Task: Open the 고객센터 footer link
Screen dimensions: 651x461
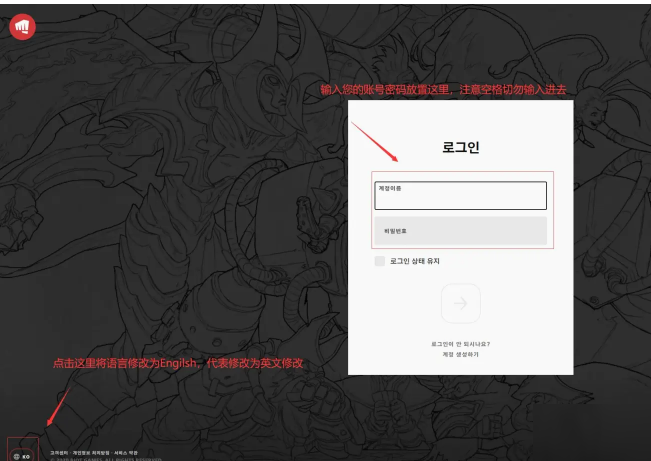Action: [59, 452]
